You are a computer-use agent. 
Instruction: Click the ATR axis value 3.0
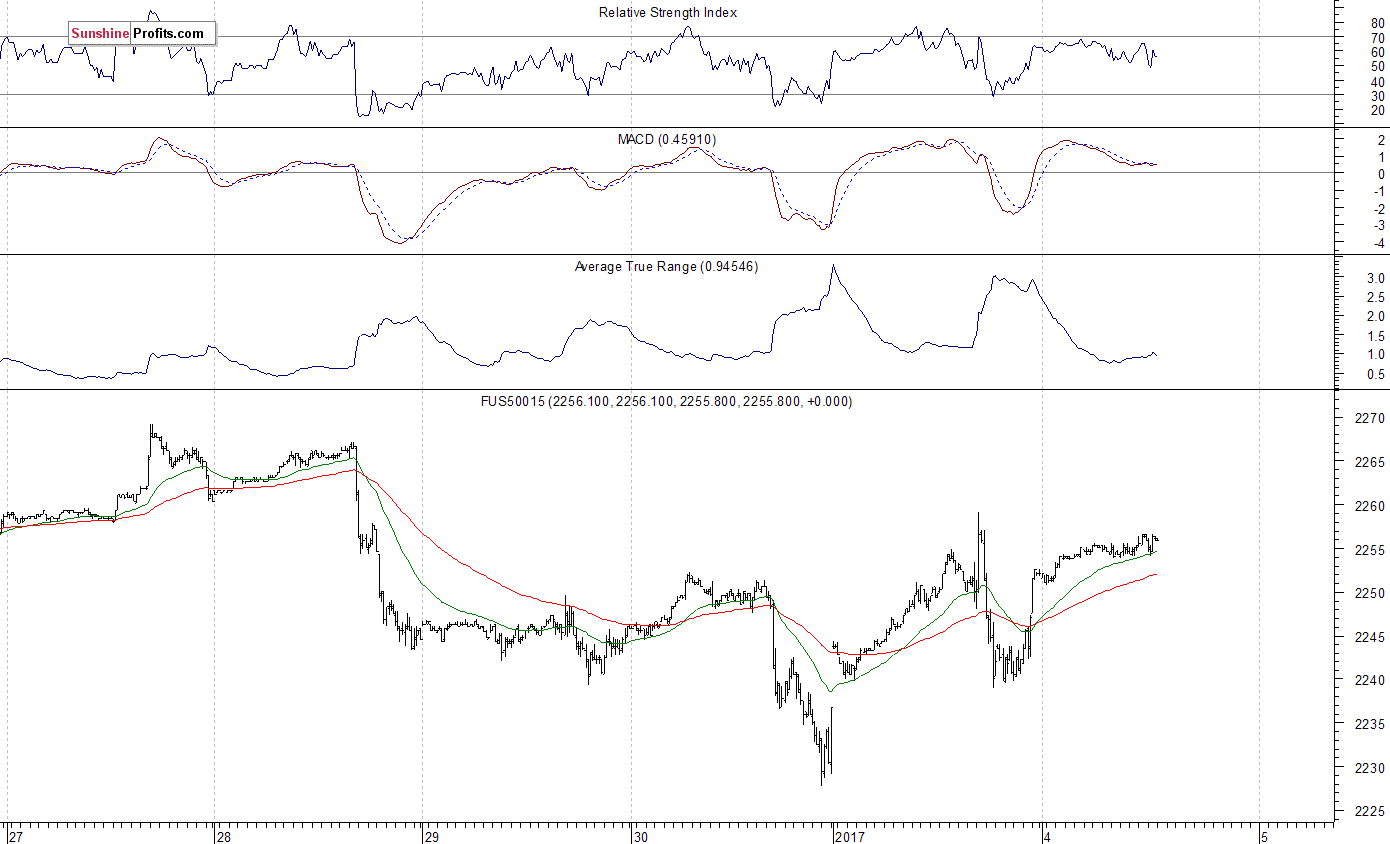pos(1375,279)
